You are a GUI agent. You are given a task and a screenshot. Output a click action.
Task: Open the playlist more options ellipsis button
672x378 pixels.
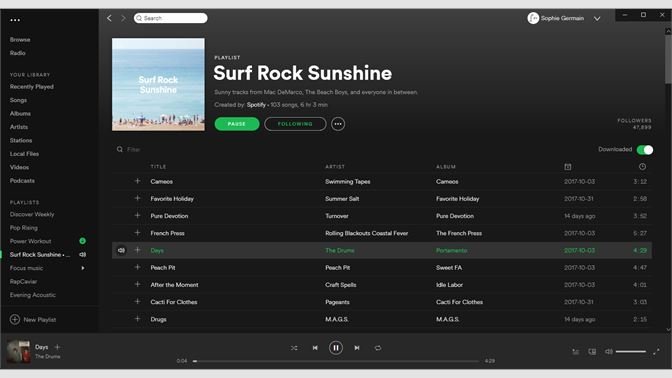click(x=338, y=124)
